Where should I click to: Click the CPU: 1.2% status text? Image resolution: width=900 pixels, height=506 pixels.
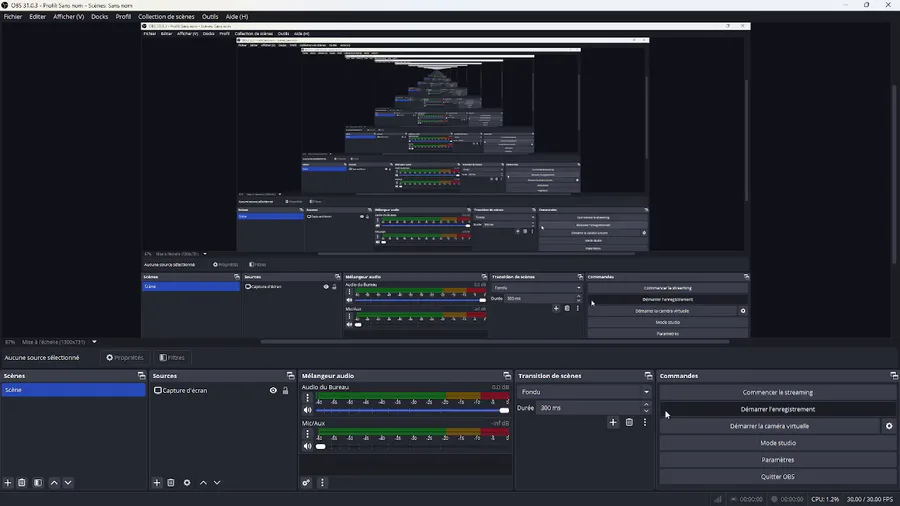pos(825,499)
